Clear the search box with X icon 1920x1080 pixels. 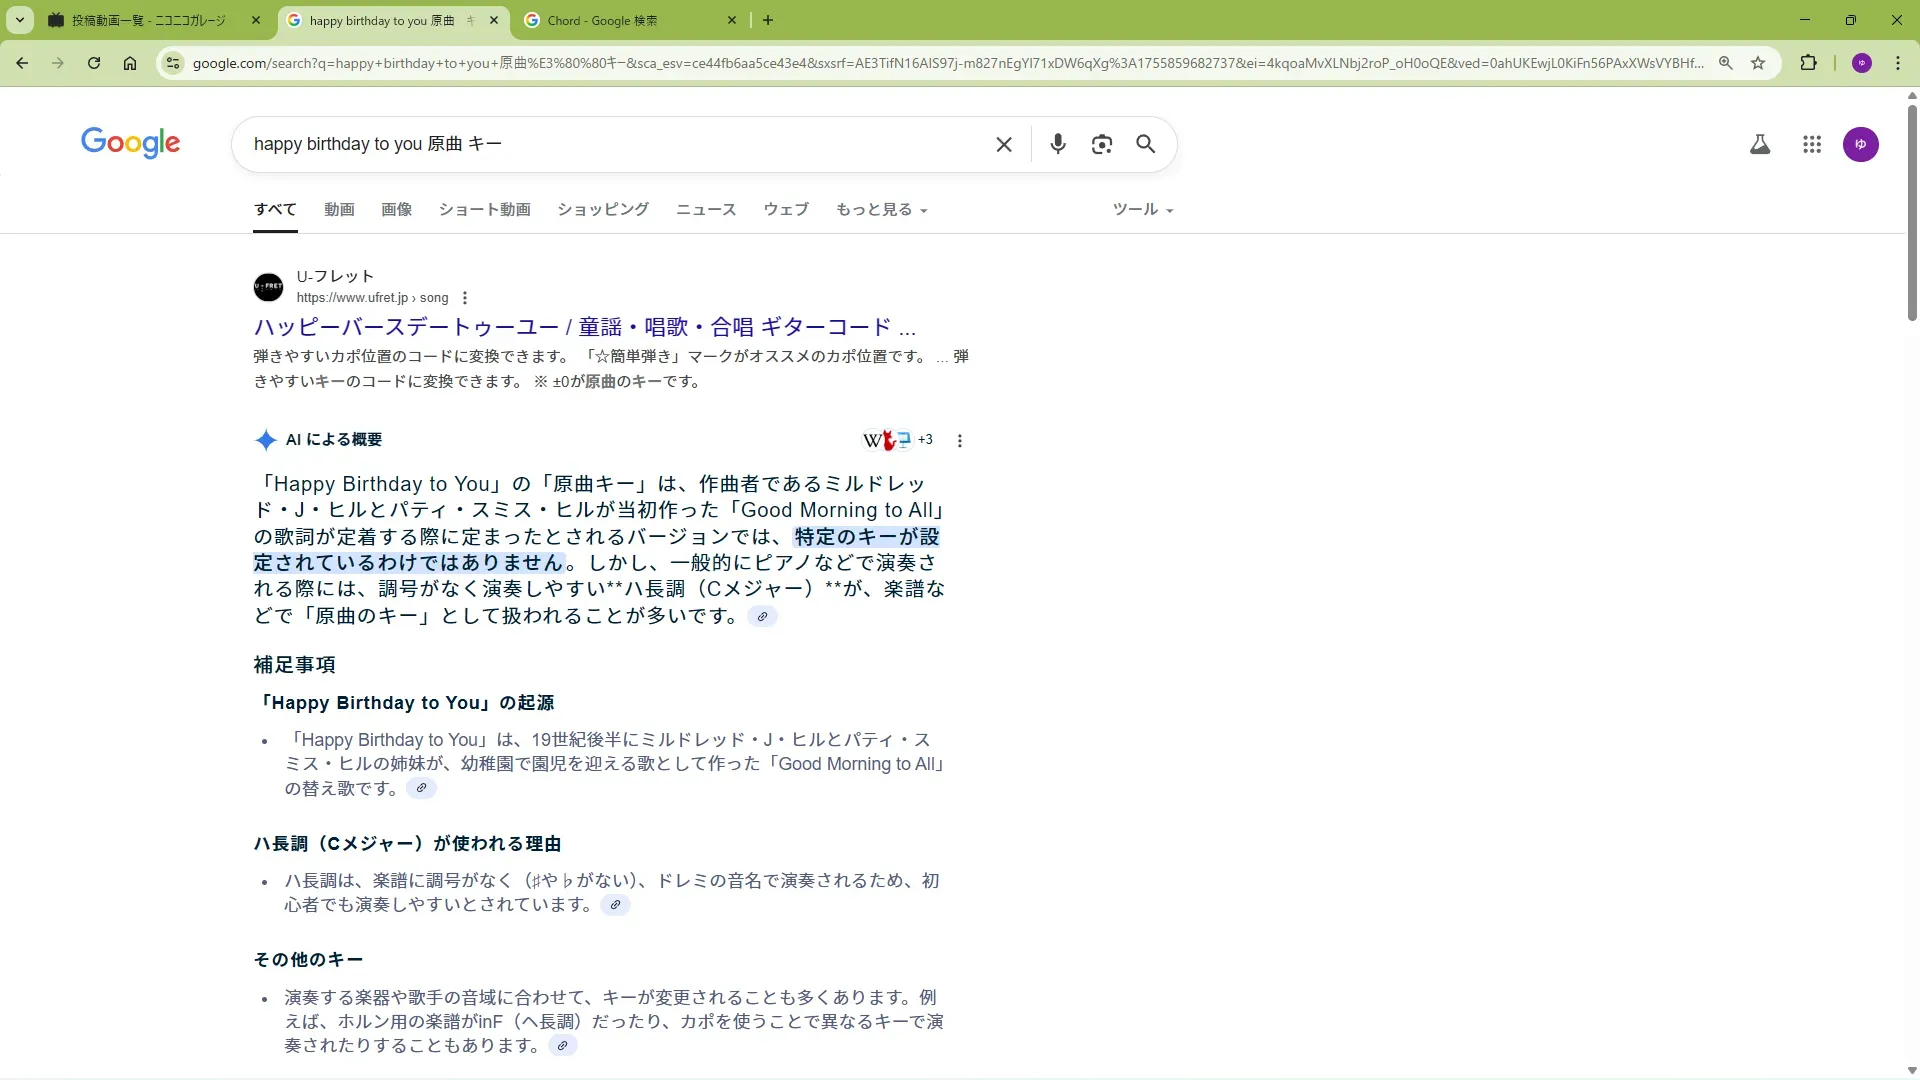(x=1004, y=144)
